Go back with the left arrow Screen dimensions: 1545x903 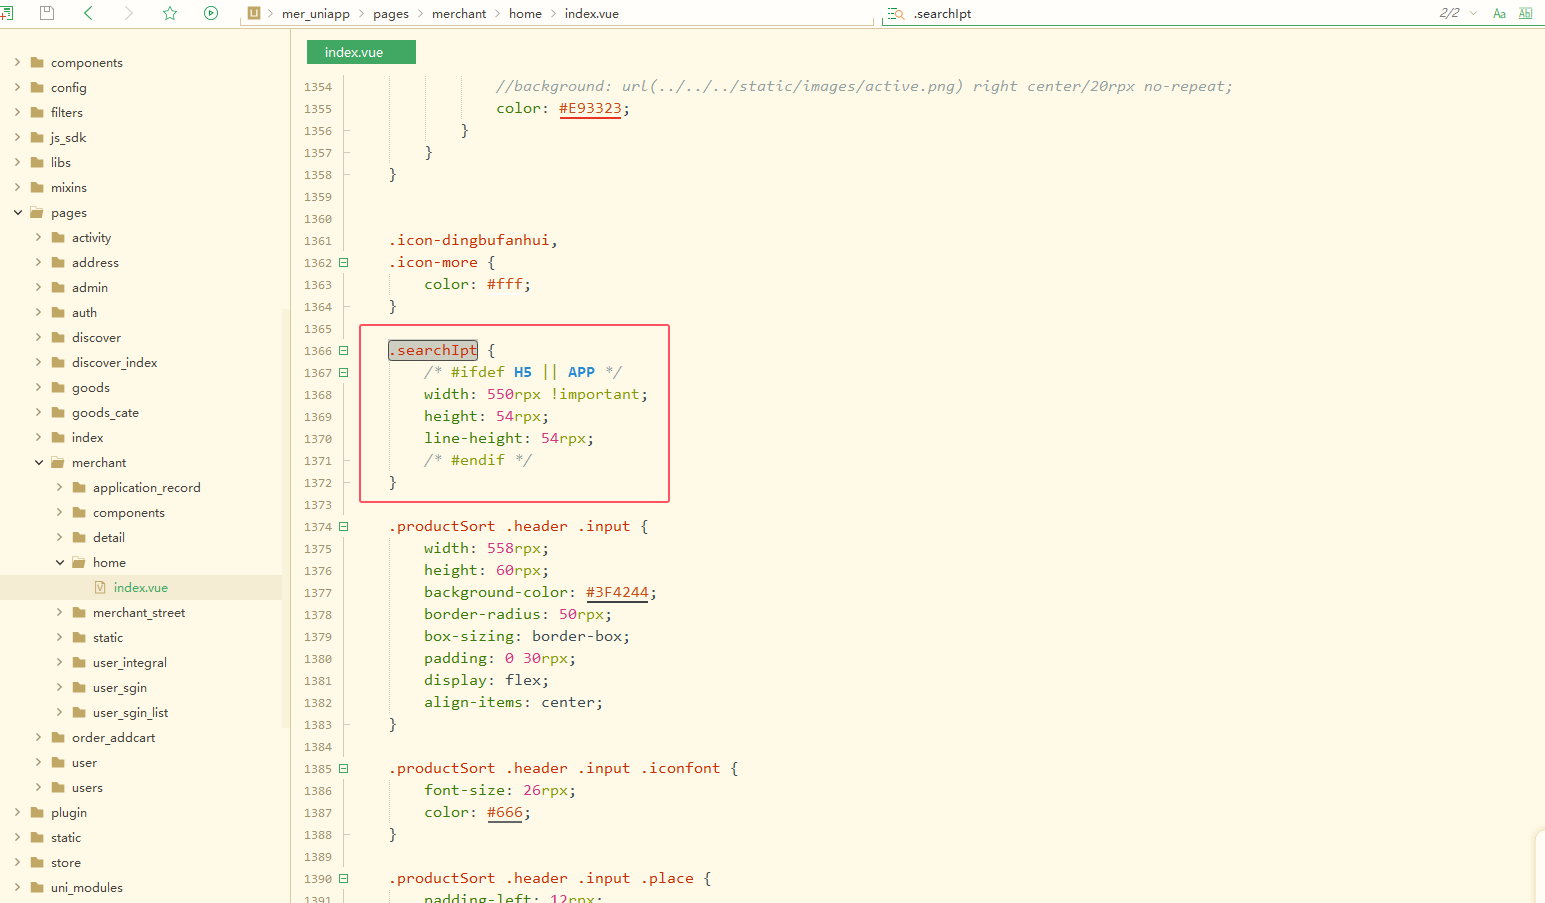click(x=88, y=13)
